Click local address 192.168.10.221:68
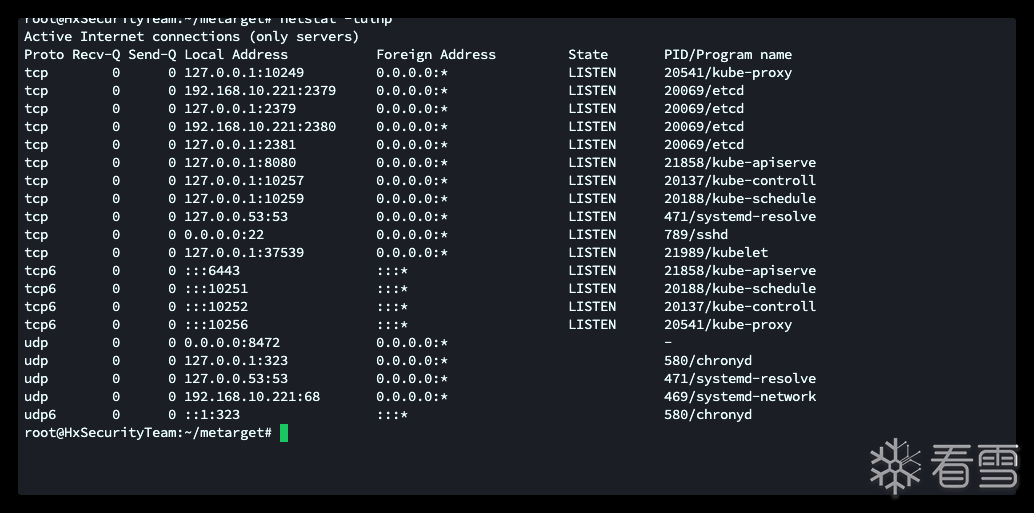Image resolution: width=1034 pixels, height=513 pixels. tap(252, 396)
